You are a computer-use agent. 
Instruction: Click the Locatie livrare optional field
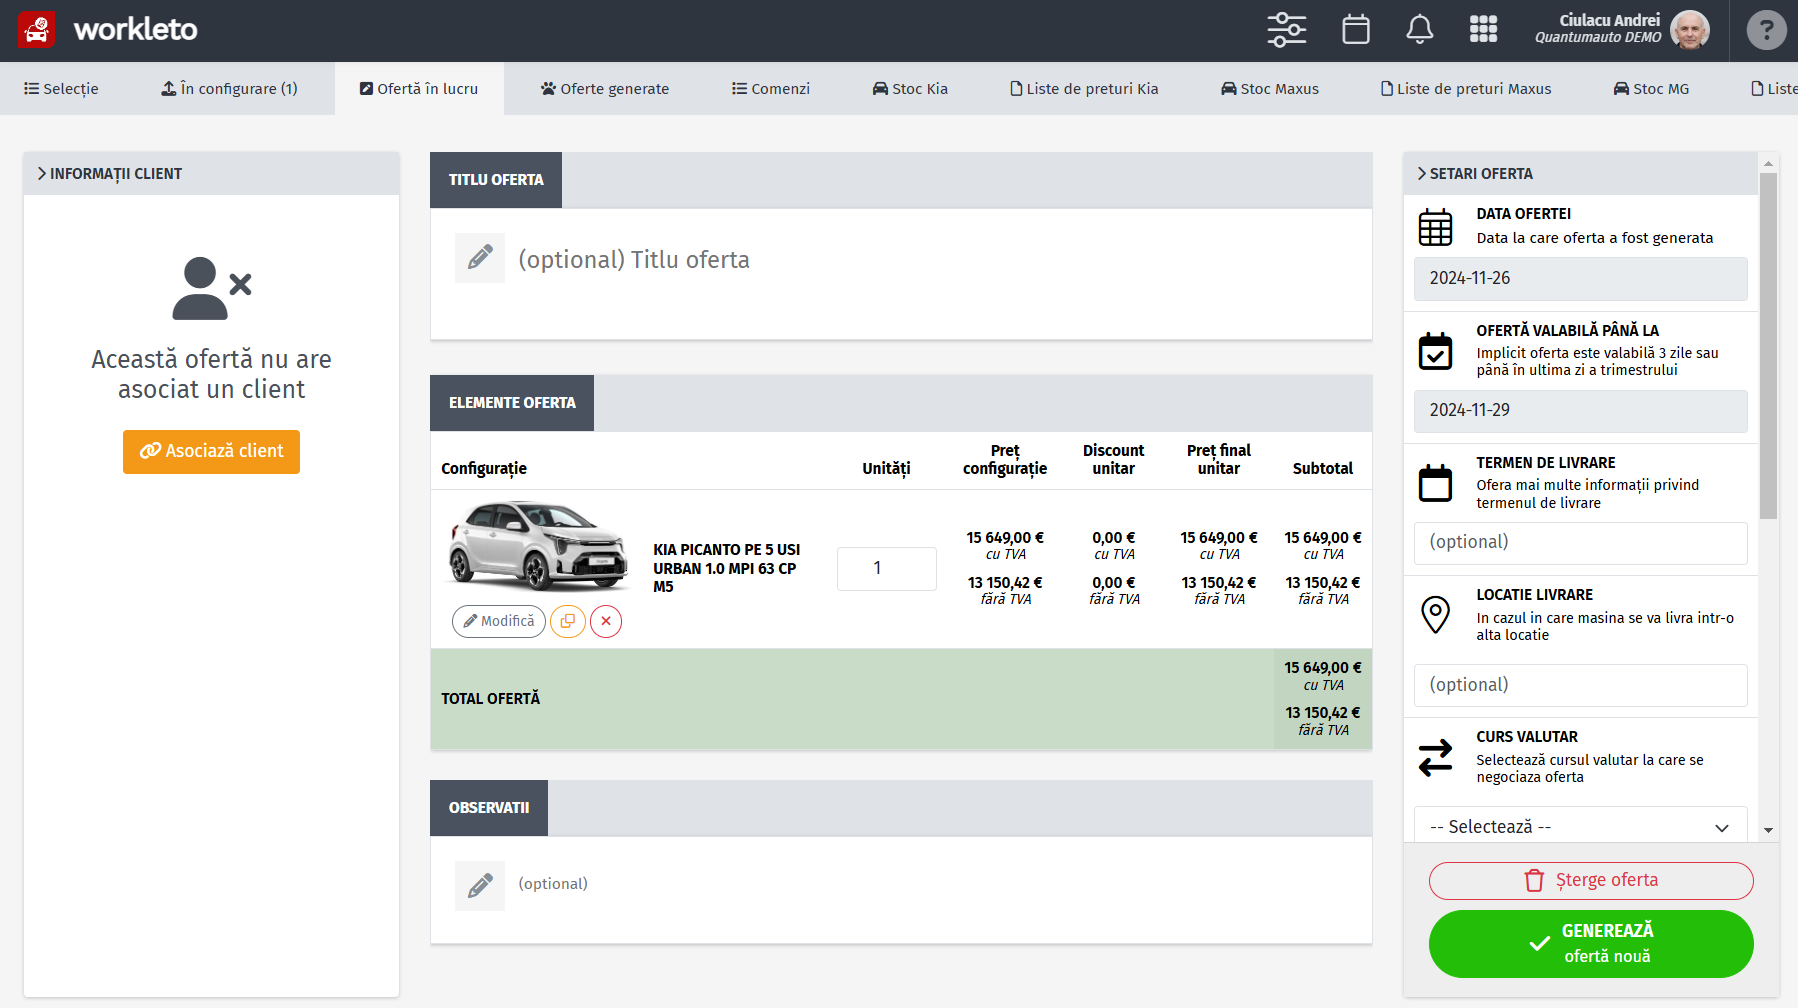tap(1580, 685)
